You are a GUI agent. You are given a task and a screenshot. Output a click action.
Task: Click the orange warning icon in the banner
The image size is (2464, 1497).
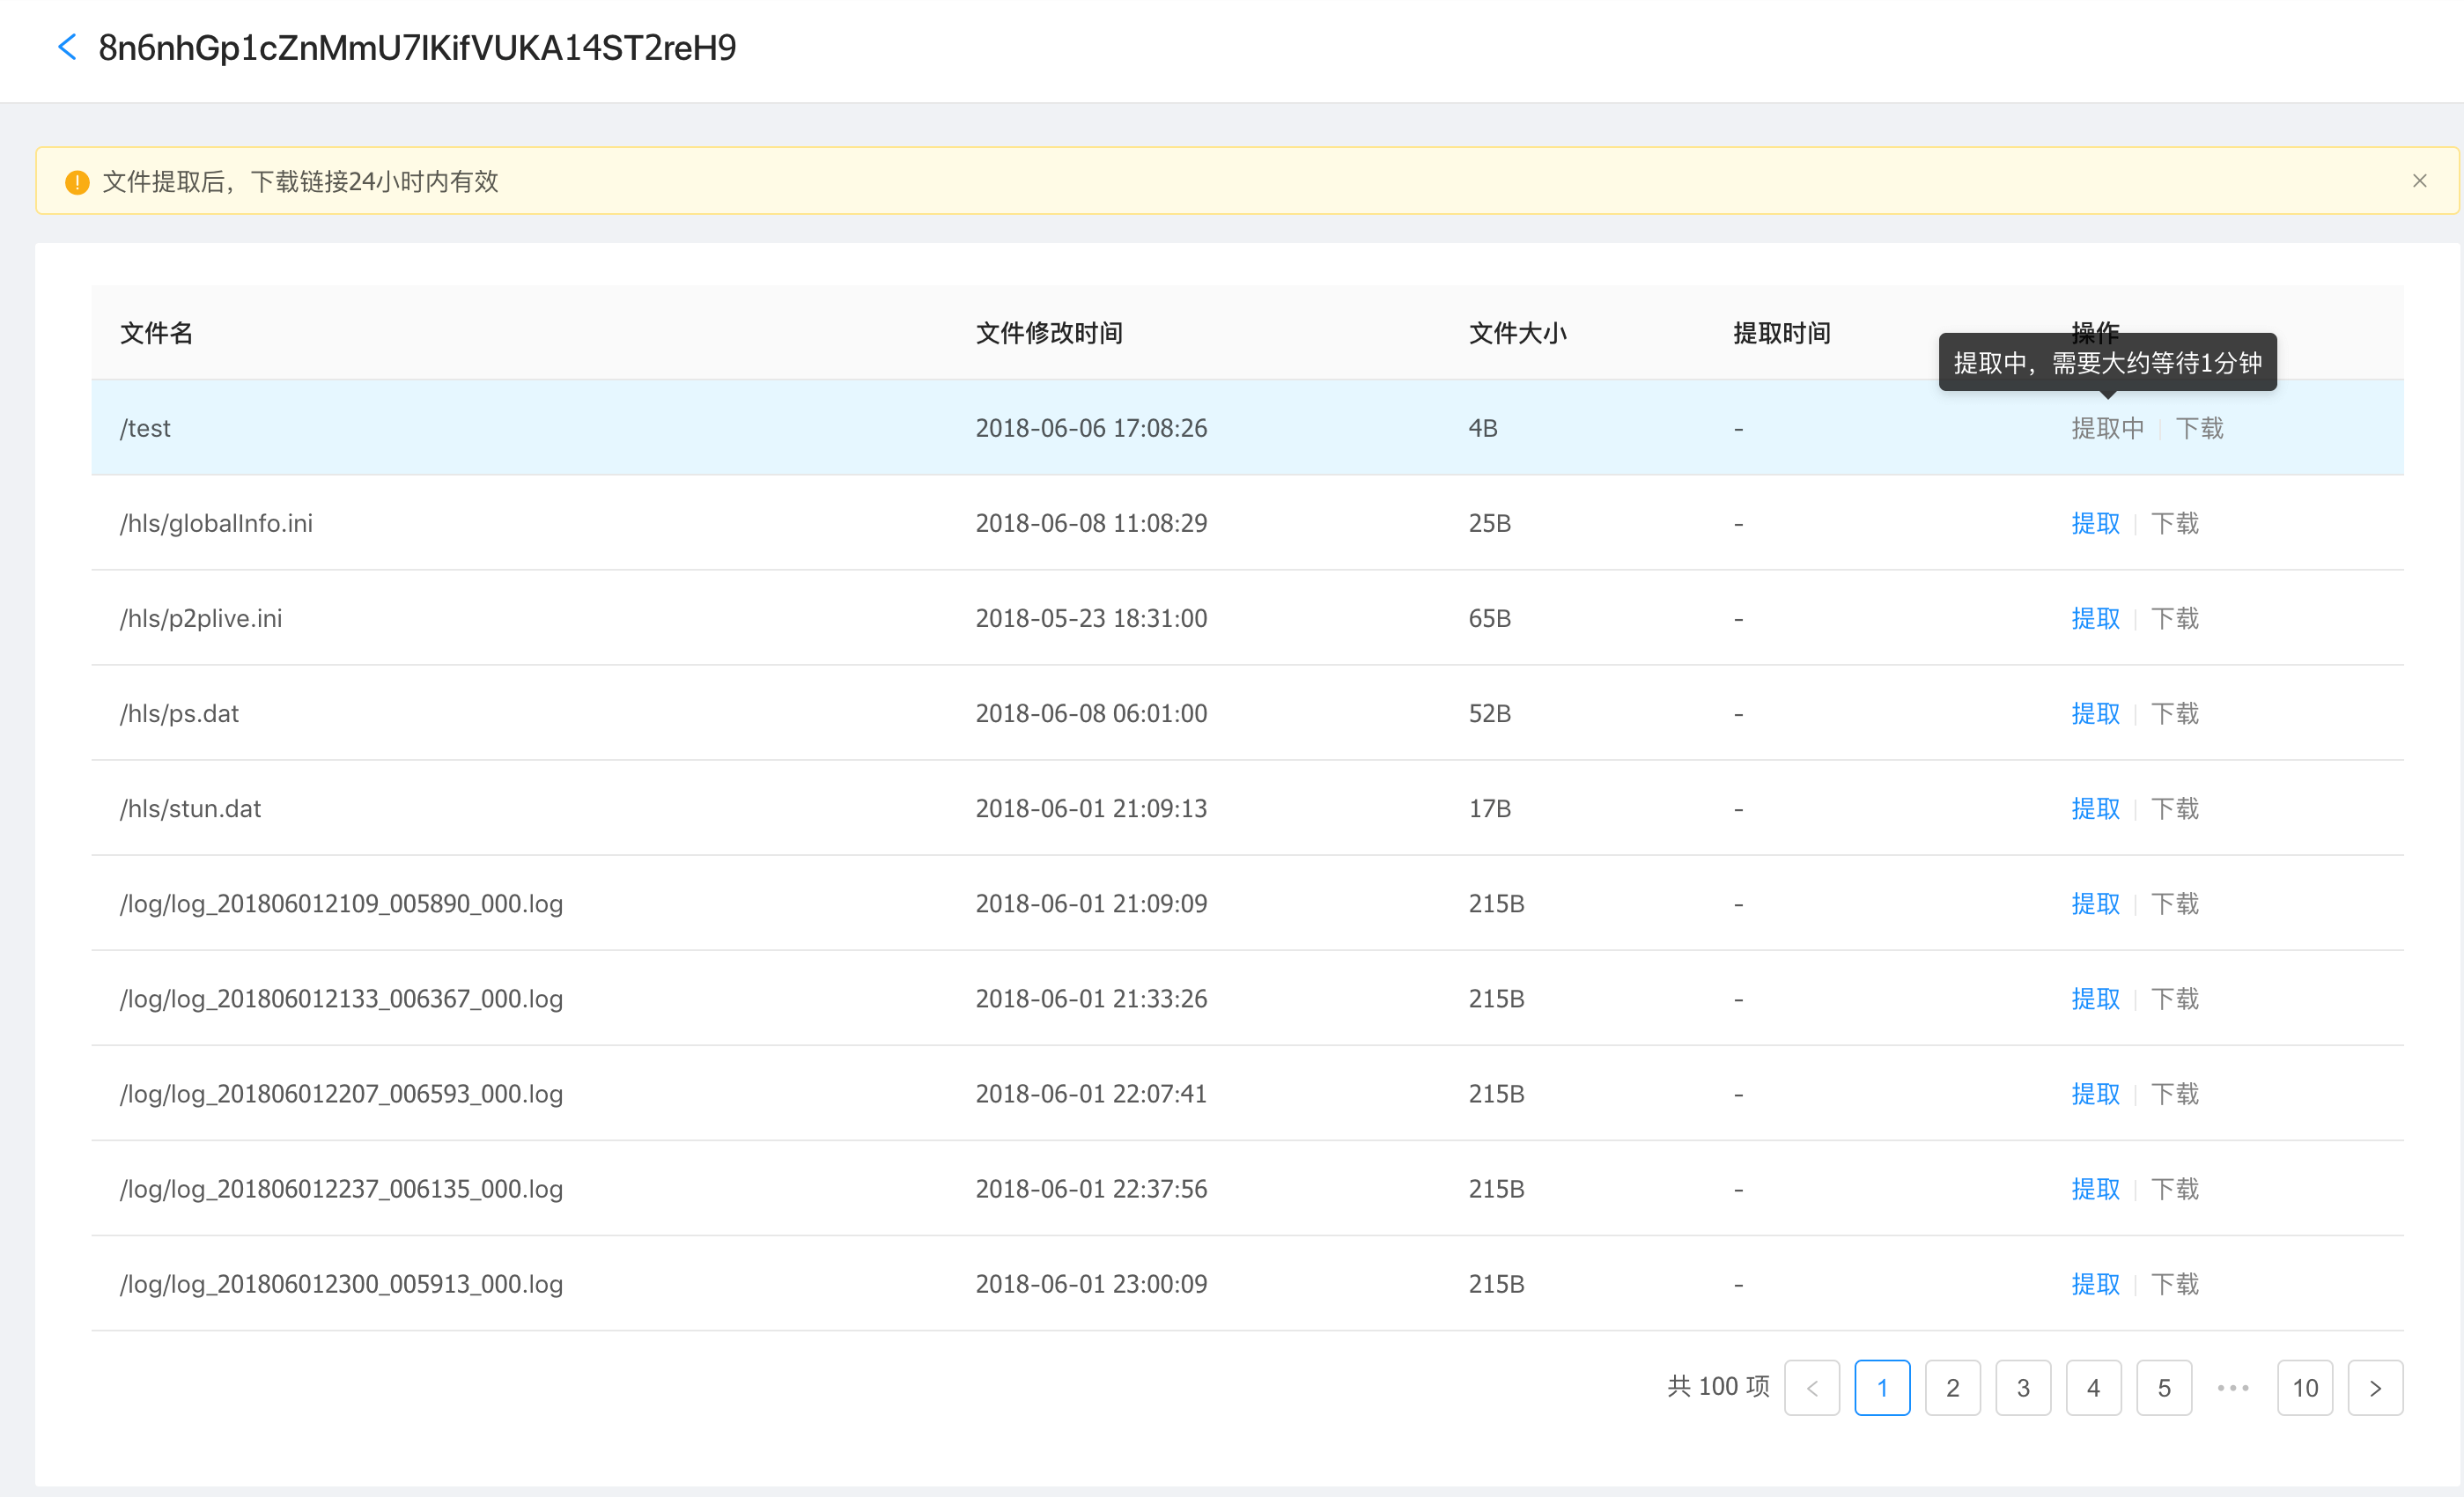(77, 182)
